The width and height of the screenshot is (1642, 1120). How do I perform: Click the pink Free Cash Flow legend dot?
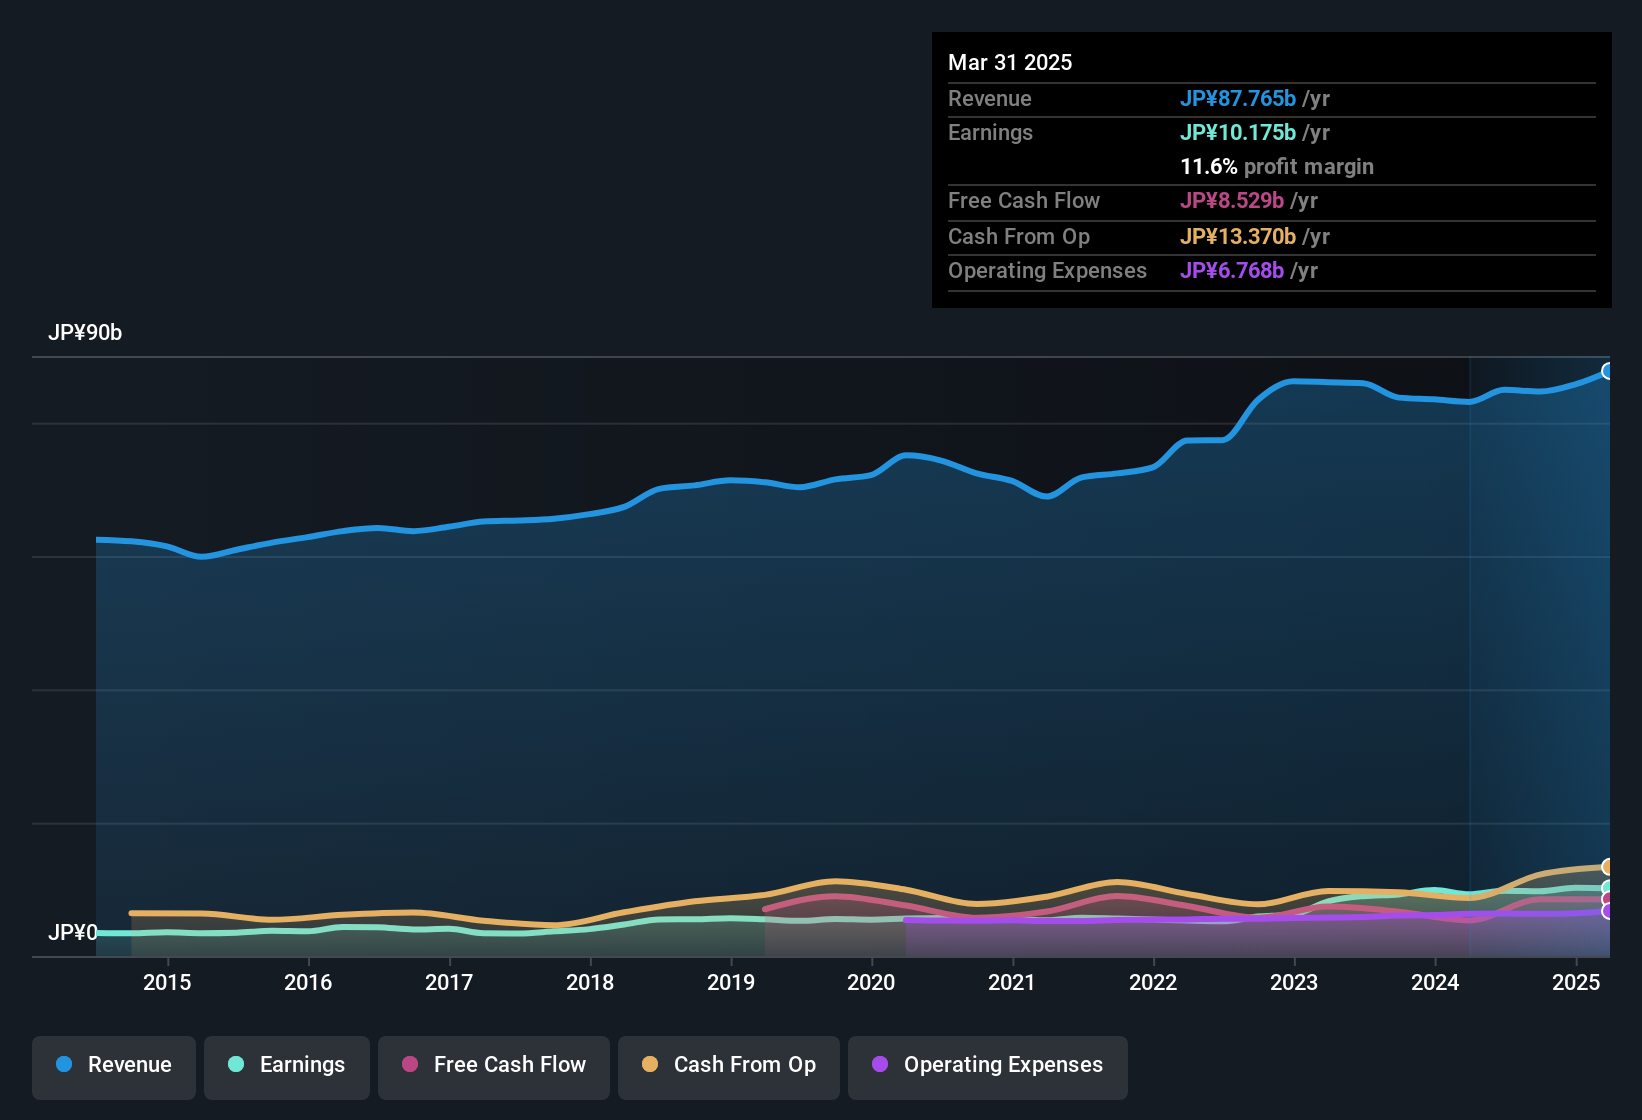pos(409,1065)
